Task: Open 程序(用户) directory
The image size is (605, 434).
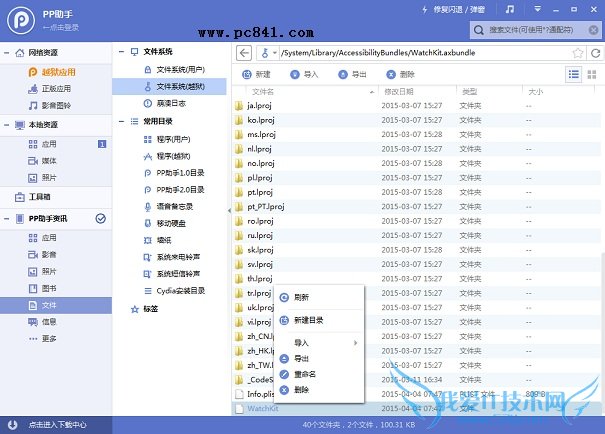Action: tap(167, 139)
